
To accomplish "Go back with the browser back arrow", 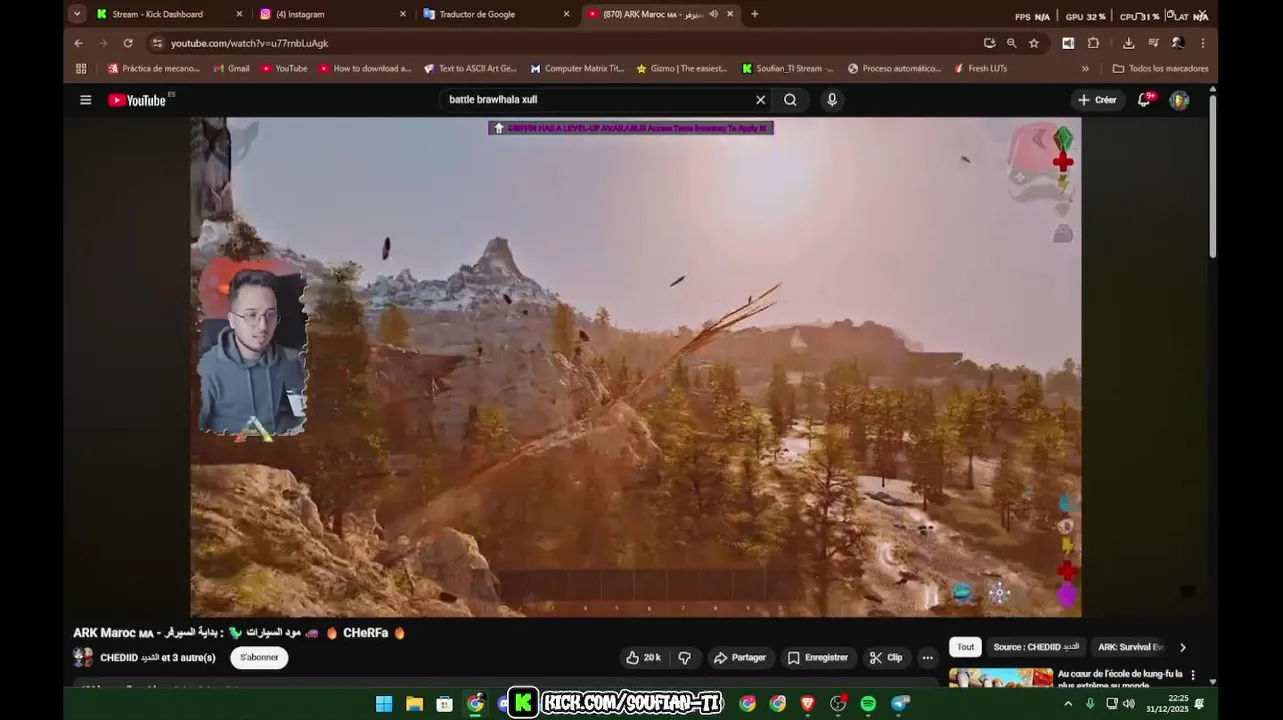I will (79, 43).
